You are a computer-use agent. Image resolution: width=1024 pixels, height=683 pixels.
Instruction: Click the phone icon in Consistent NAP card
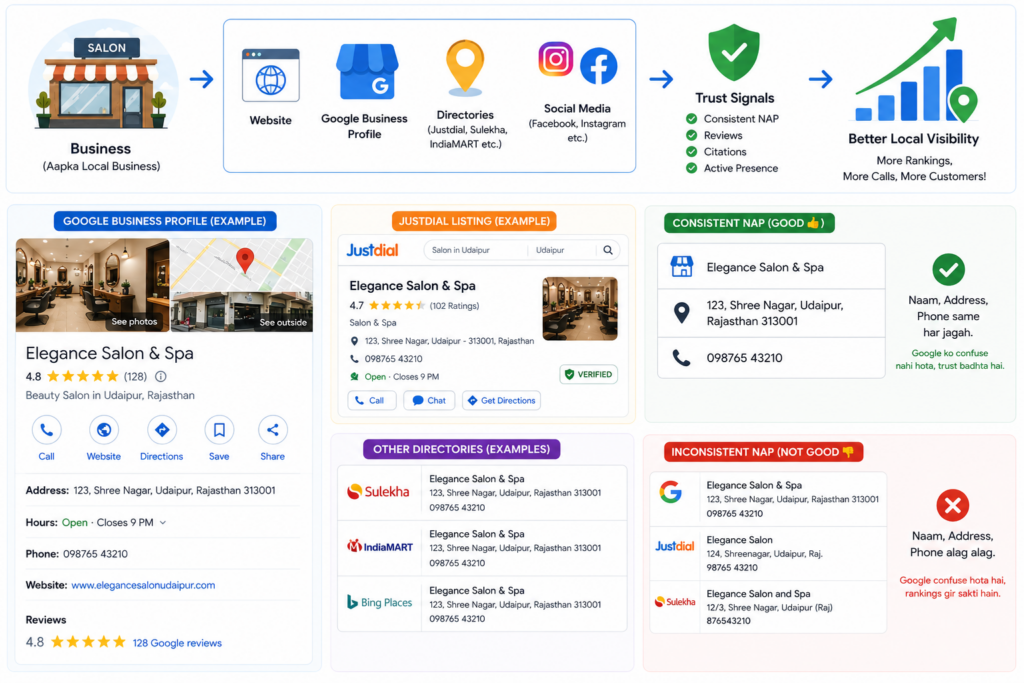click(x=681, y=358)
